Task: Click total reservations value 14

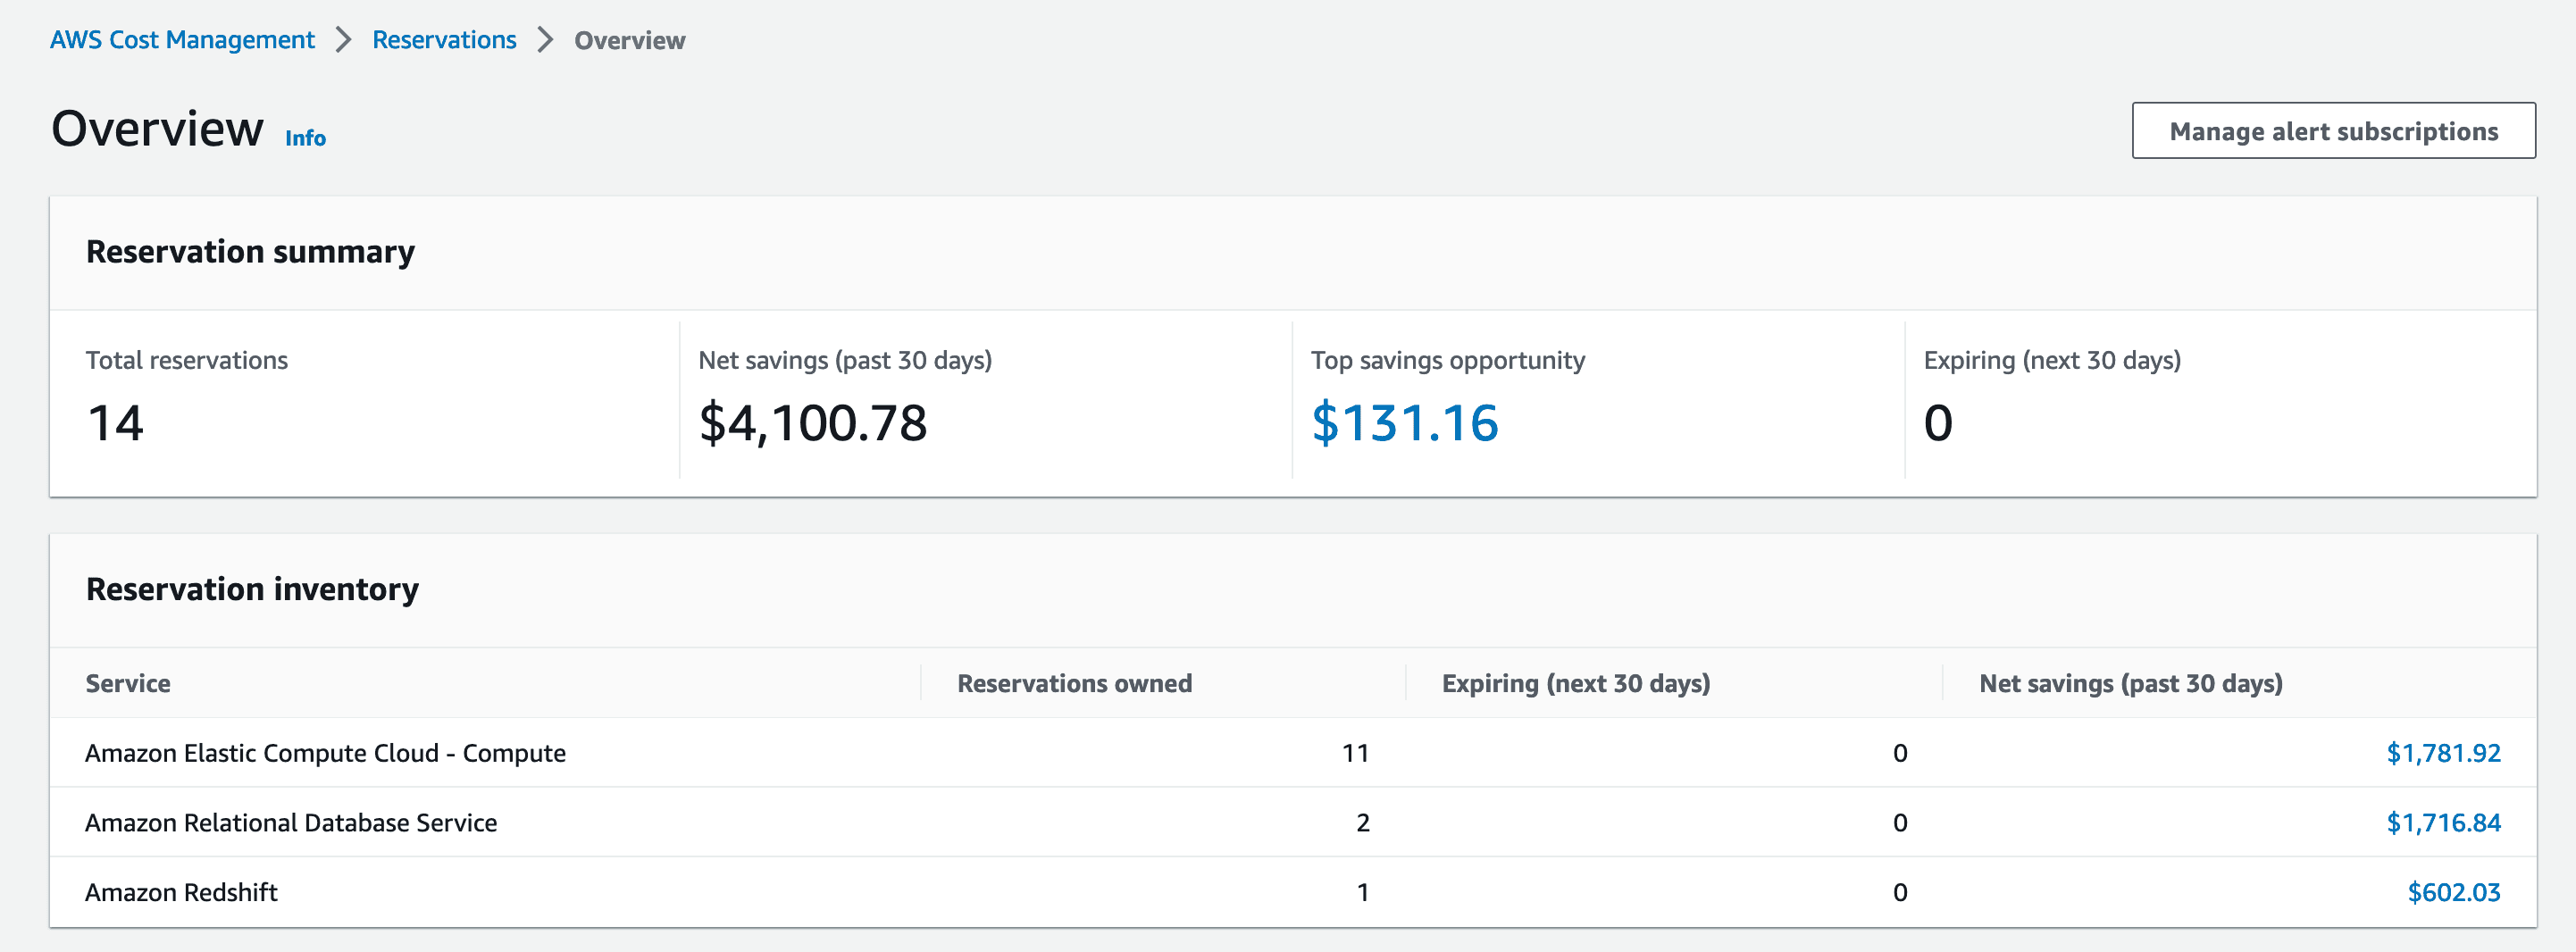Action: [115, 422]
